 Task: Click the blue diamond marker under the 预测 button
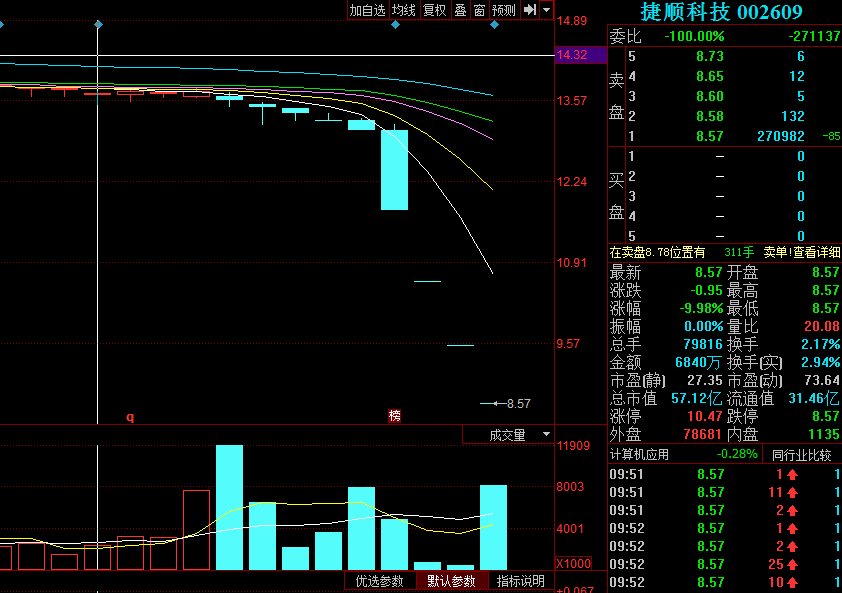click(494, 24)
